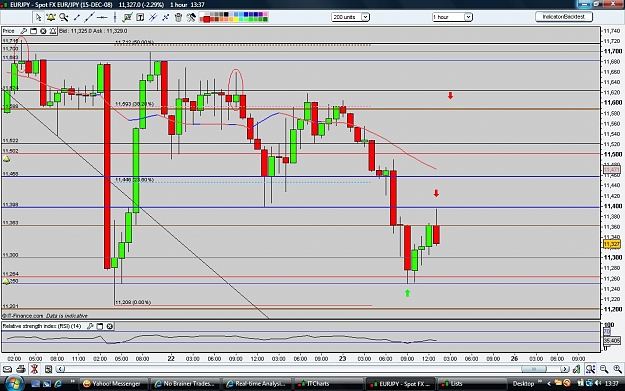Click the Price panel alert bell icon
The width and height of the screenshot is (625, 391).
[x=53, y=31]
